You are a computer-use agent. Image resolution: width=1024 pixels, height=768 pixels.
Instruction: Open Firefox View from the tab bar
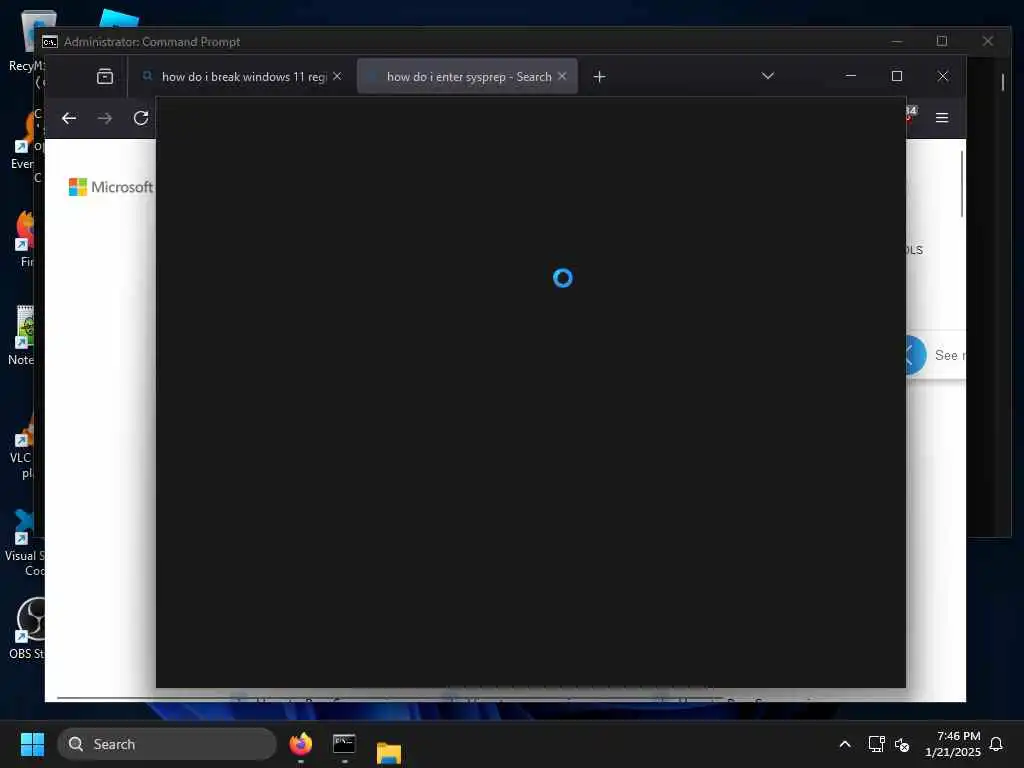click(104, 76)
